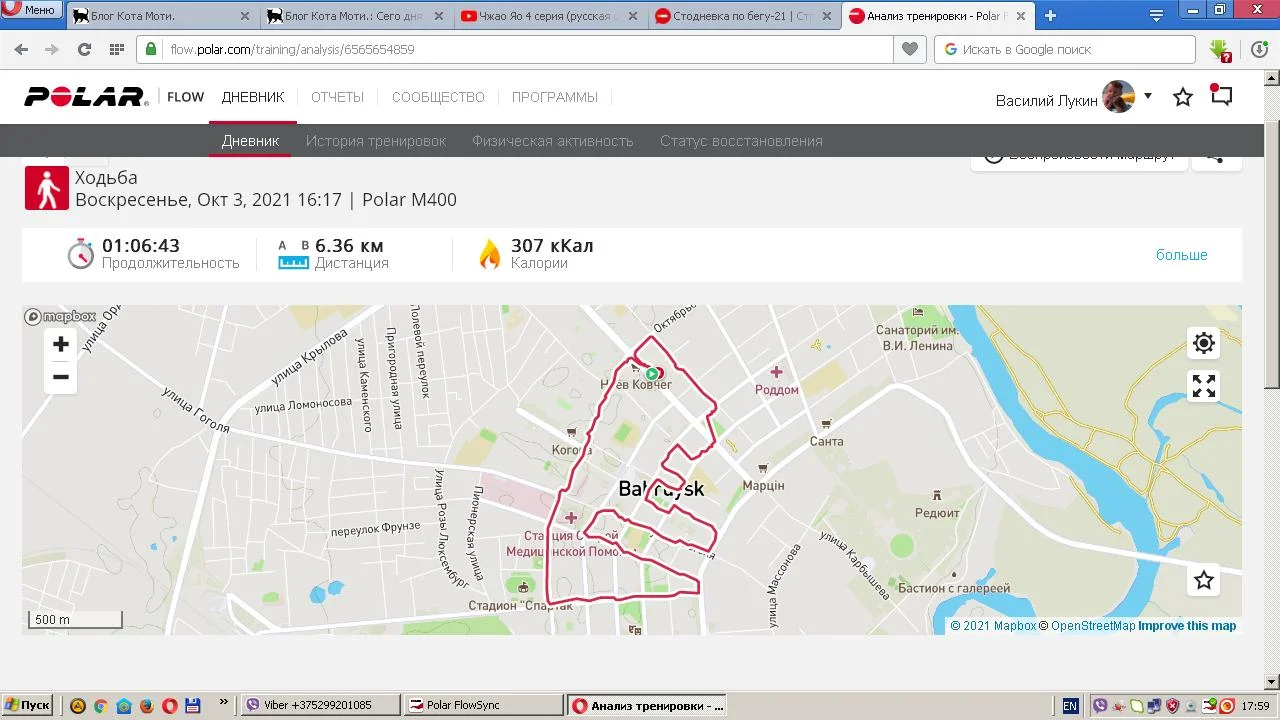Open История тренировок tab
Screen dimensions: 1280x720
pos(376,141)
